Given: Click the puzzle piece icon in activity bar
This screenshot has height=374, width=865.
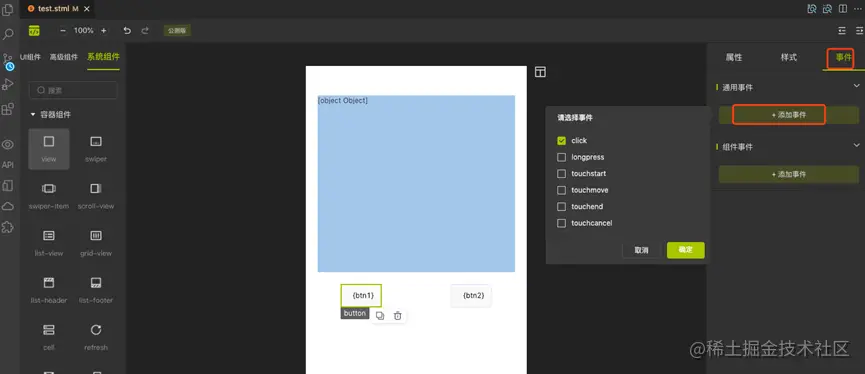Looking at the screenshot, I should click(8, 227).
